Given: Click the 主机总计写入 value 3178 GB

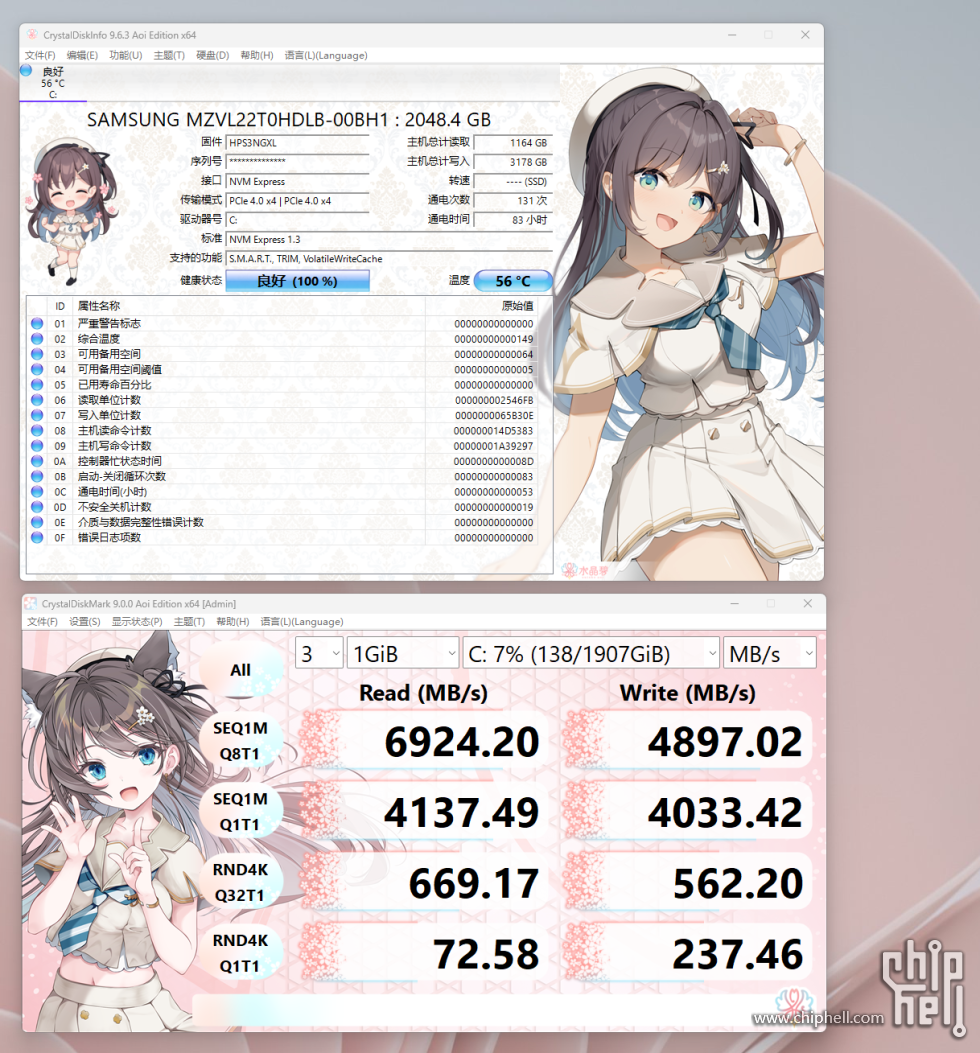Looking at the screenshot, I should (513, 162).
